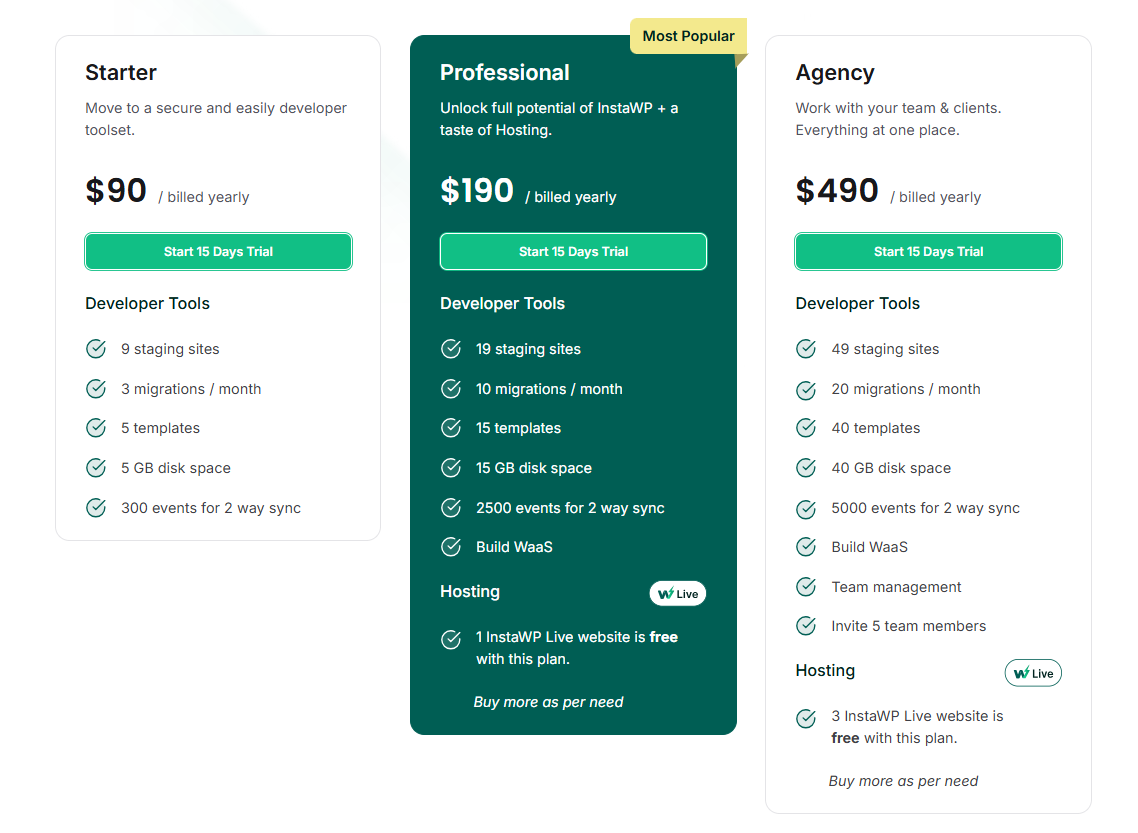Click check icon next to 1 InstaWP Live website
Image resolution: width=1138 pixels, height=833 pixels.
click(451, 639)
